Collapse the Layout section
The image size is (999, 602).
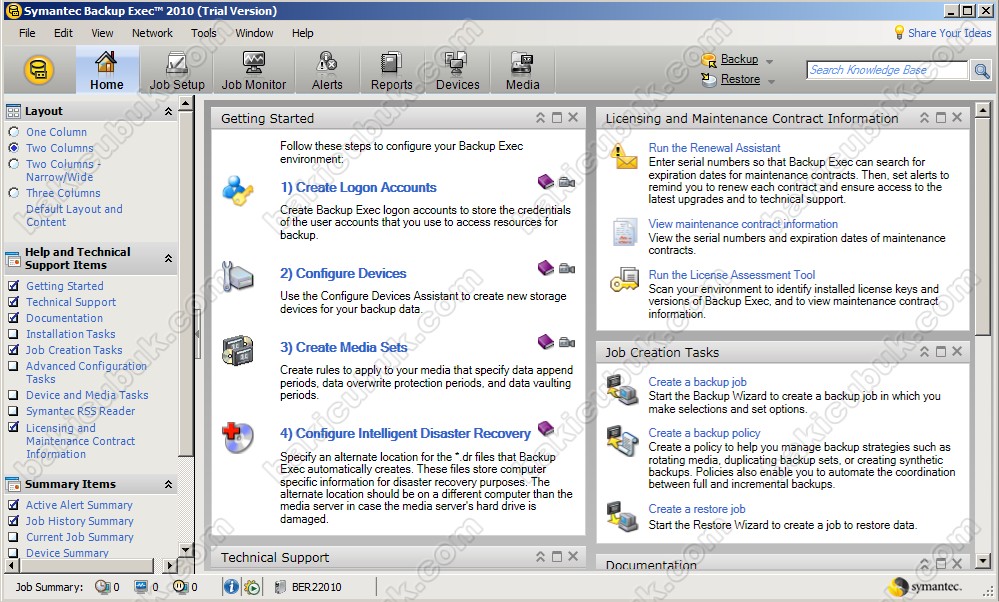pyautogui.click(x=168, y=111)
